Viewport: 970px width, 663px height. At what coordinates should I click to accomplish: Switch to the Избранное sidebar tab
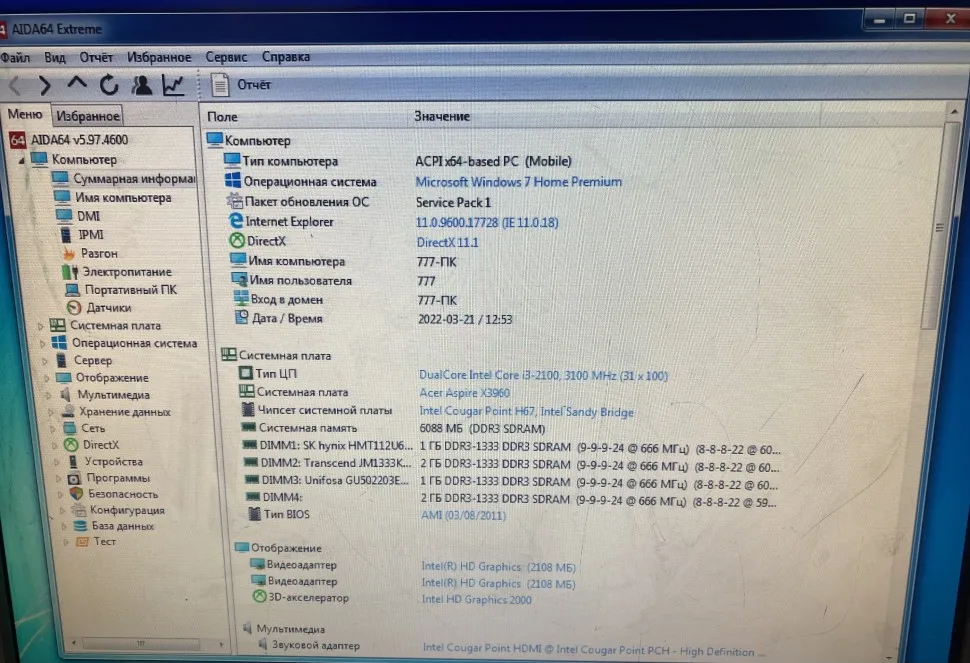click(x=87, y=116)
